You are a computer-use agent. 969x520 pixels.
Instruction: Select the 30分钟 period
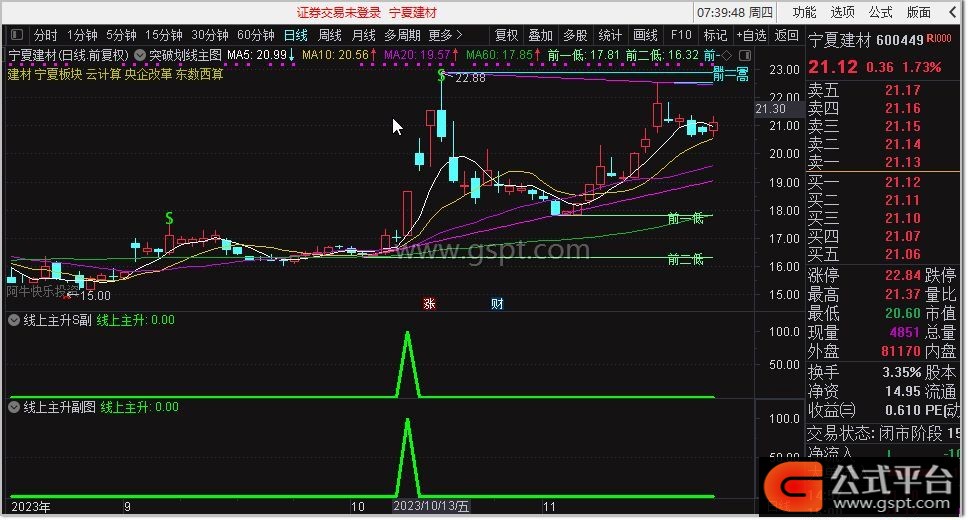209,35
